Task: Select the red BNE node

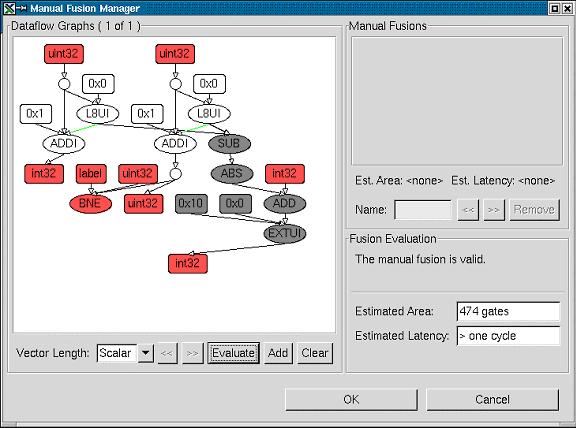Action: 90,204
